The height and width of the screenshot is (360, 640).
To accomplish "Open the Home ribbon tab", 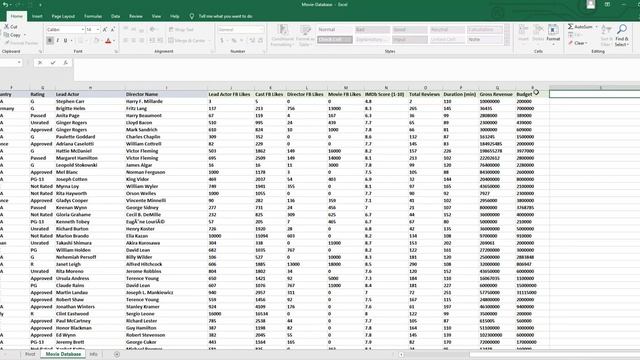I will pyautogui.click(x=17, y=16).
